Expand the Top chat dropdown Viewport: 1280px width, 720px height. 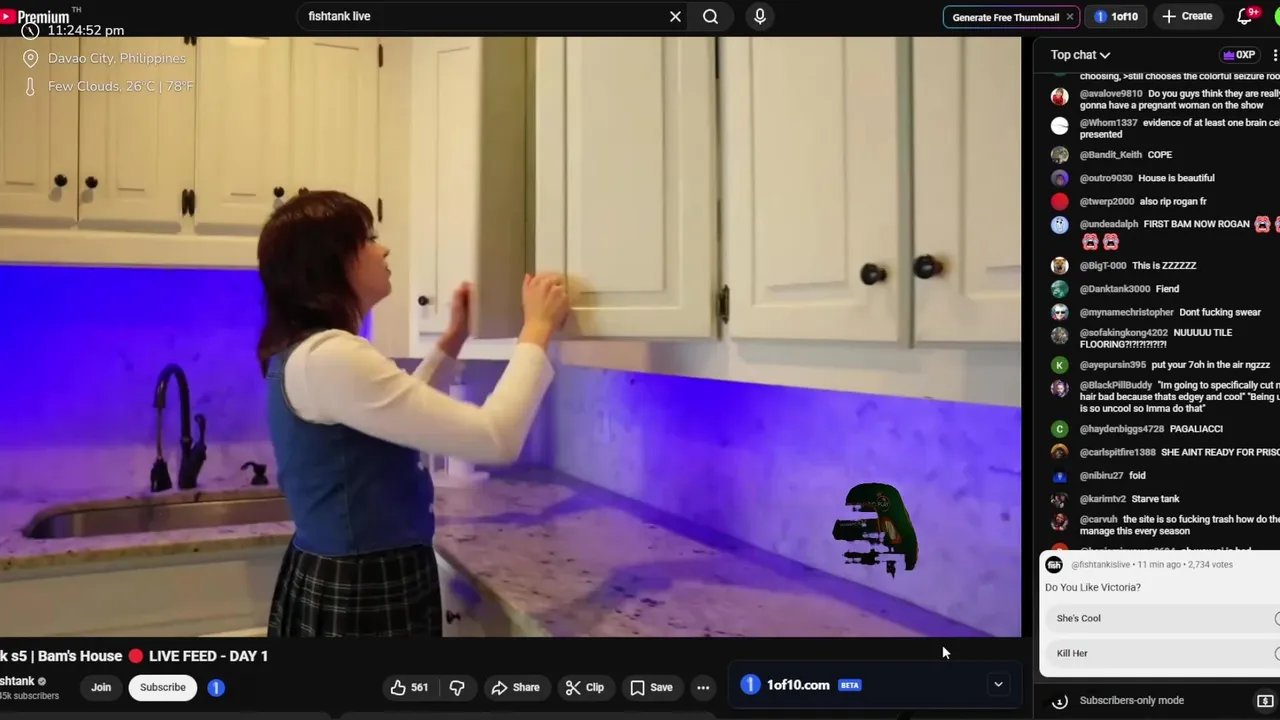click(1080, 55)
